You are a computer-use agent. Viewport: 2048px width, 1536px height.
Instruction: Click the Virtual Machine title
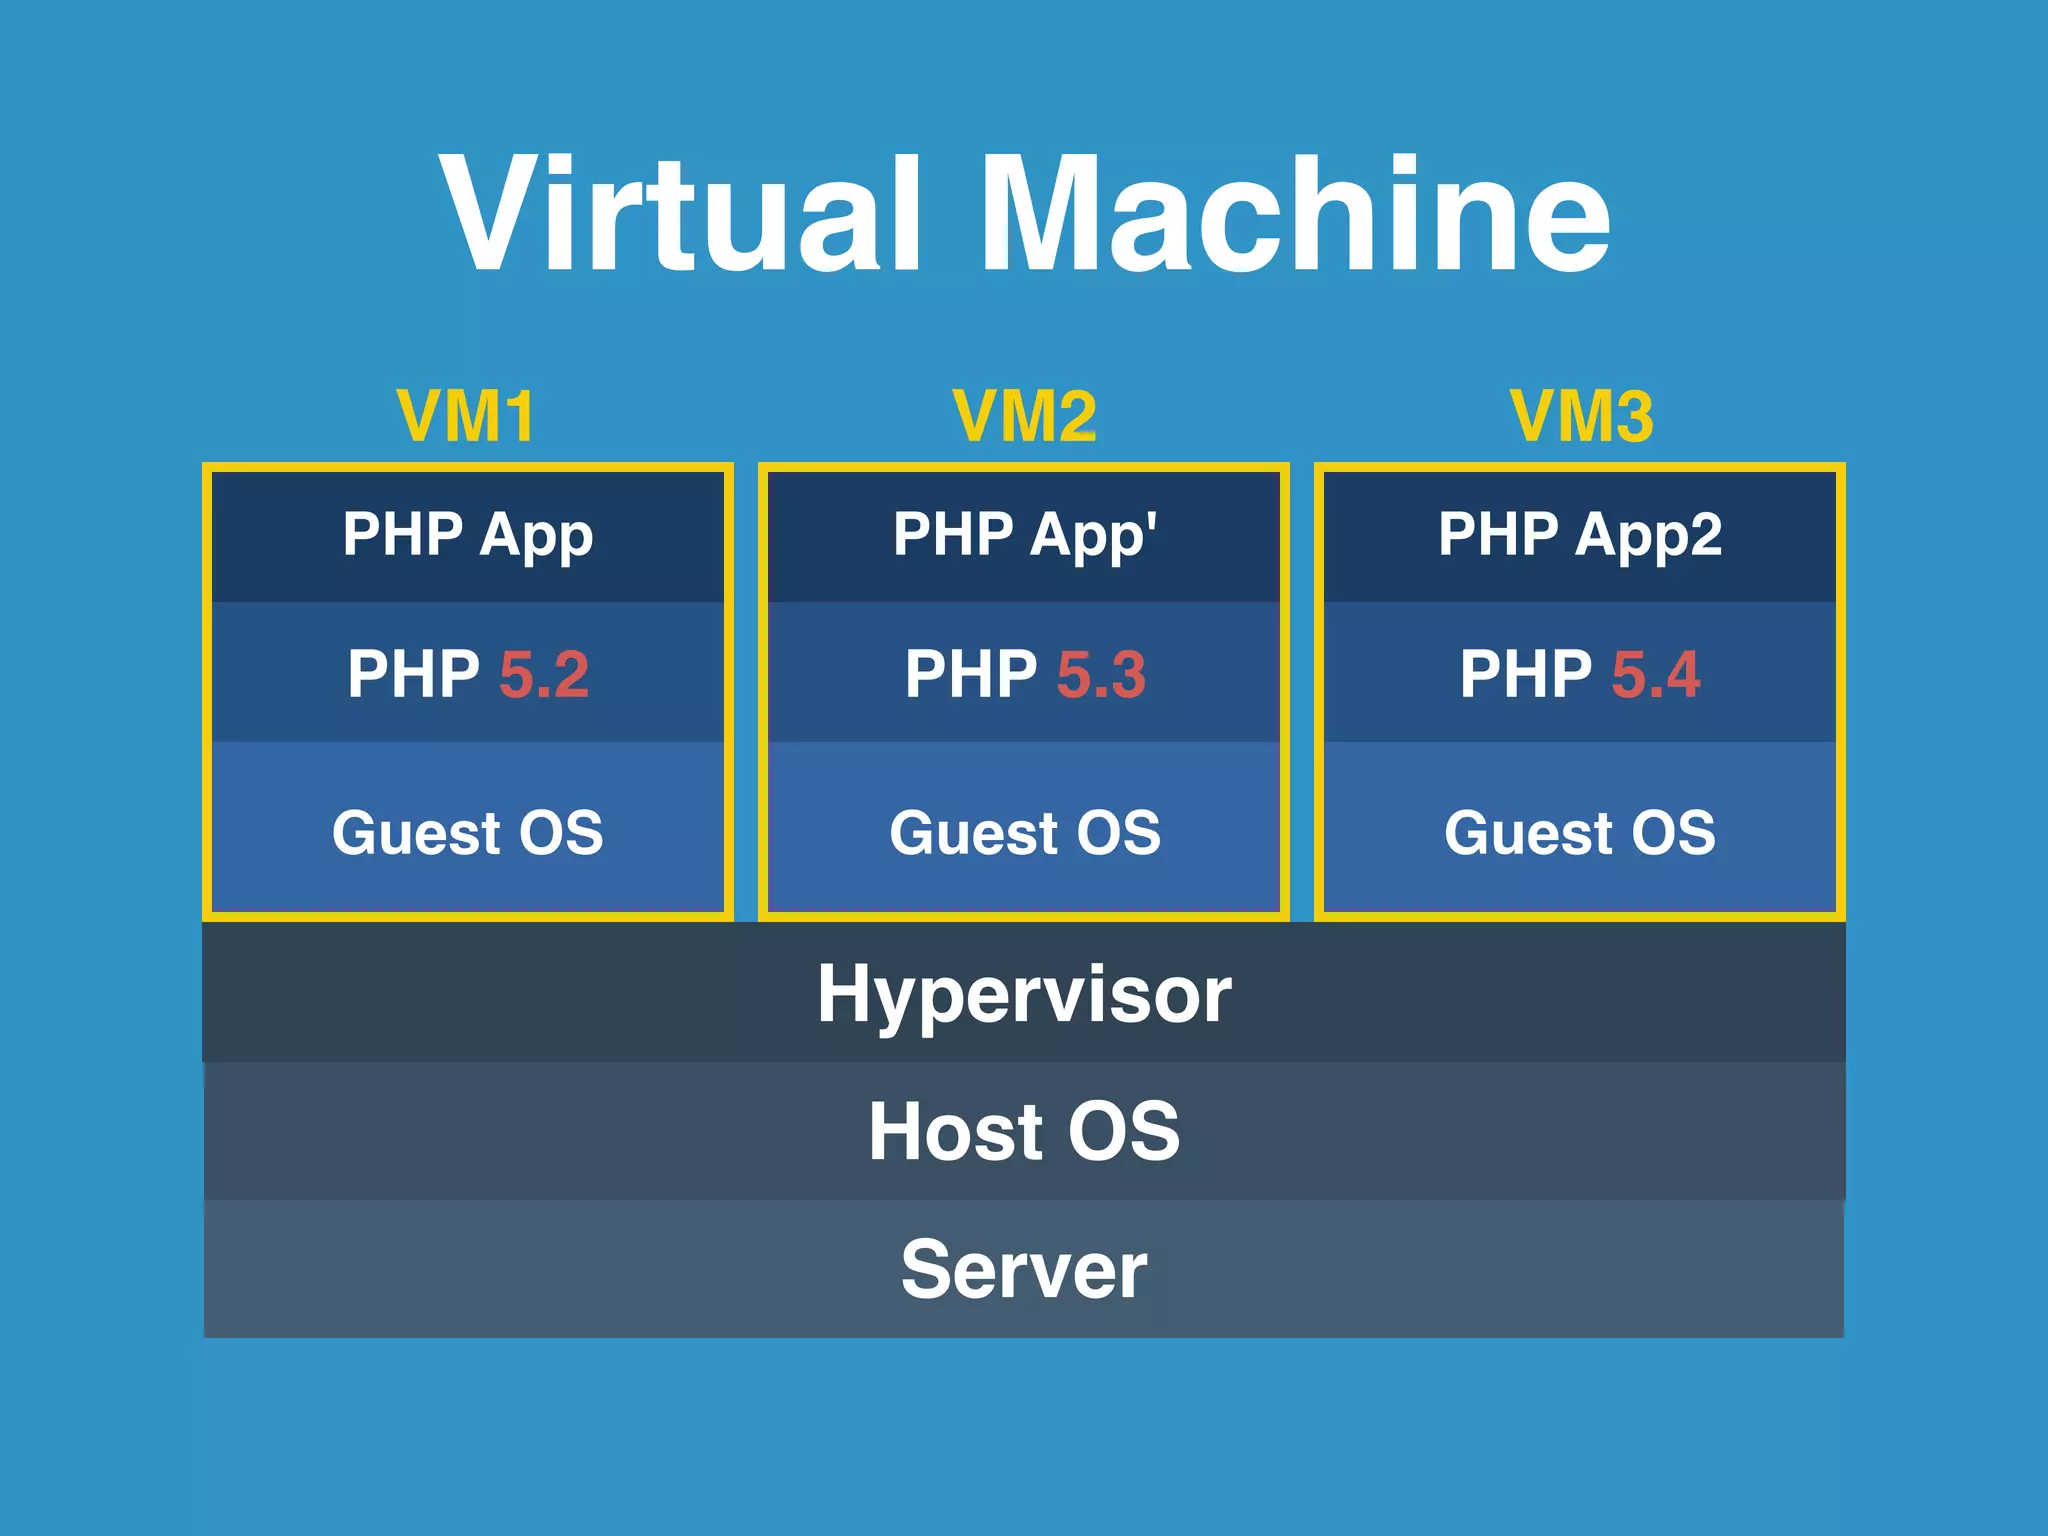click(1024, 213)
